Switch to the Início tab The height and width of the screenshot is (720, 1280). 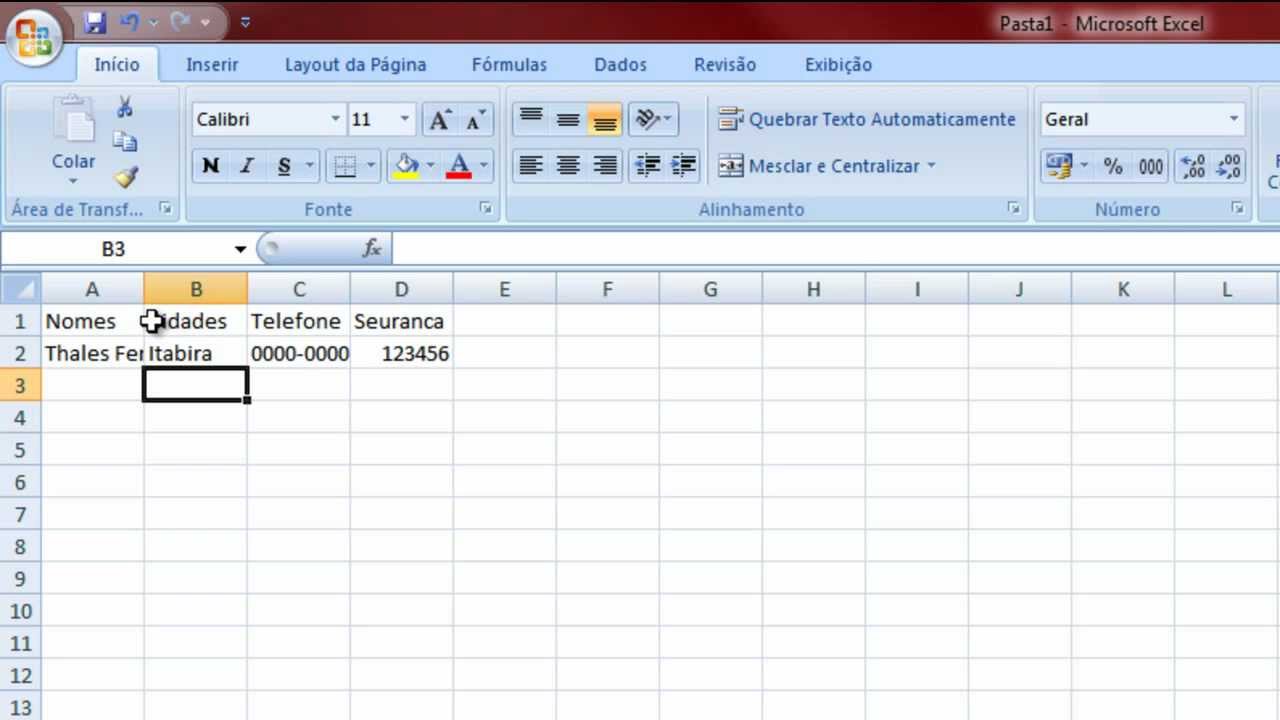(x=117, y=64)
